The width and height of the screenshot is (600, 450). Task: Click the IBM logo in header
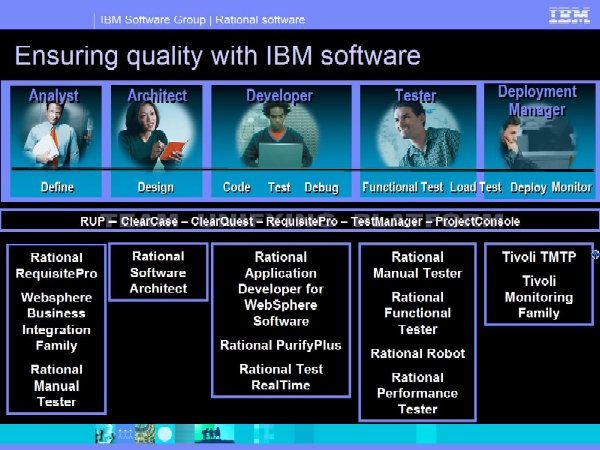point(569,16)
